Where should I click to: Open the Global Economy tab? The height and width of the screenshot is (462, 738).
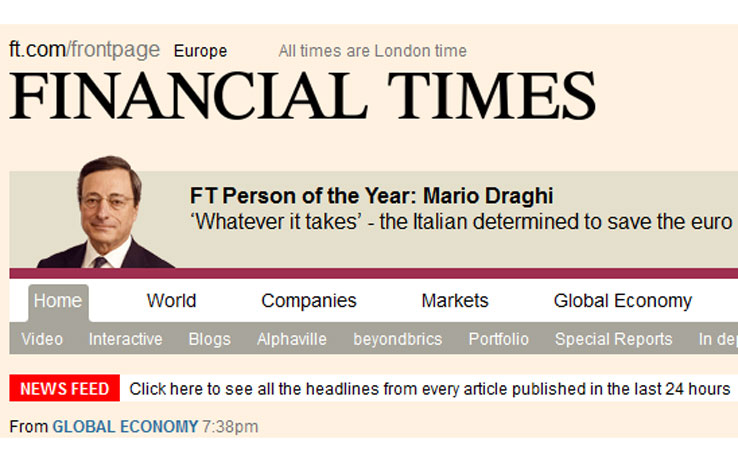623,301
